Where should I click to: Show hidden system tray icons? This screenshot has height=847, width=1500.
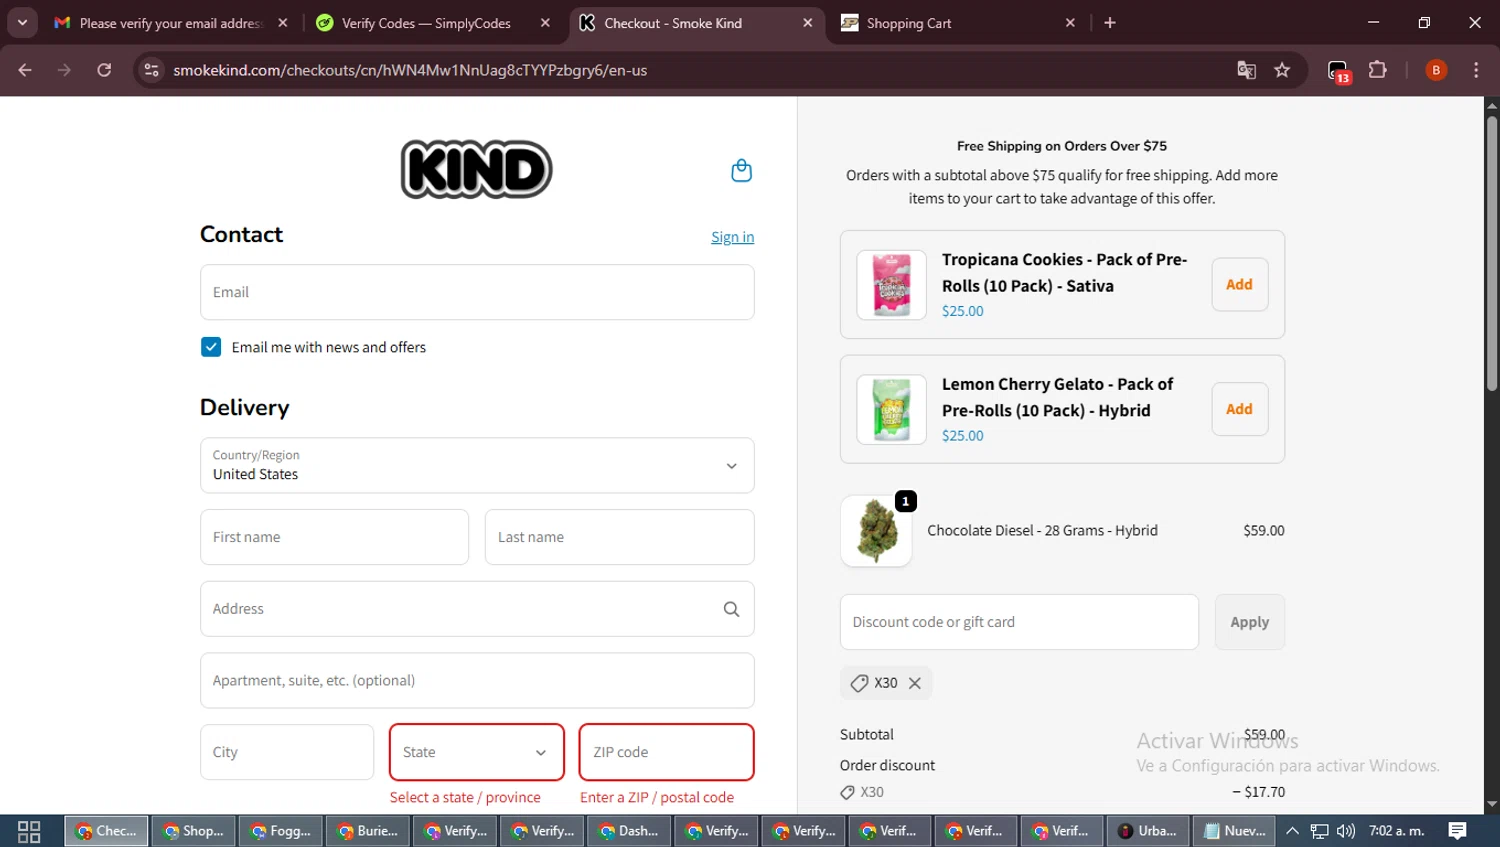click(x=1292, y=831)
